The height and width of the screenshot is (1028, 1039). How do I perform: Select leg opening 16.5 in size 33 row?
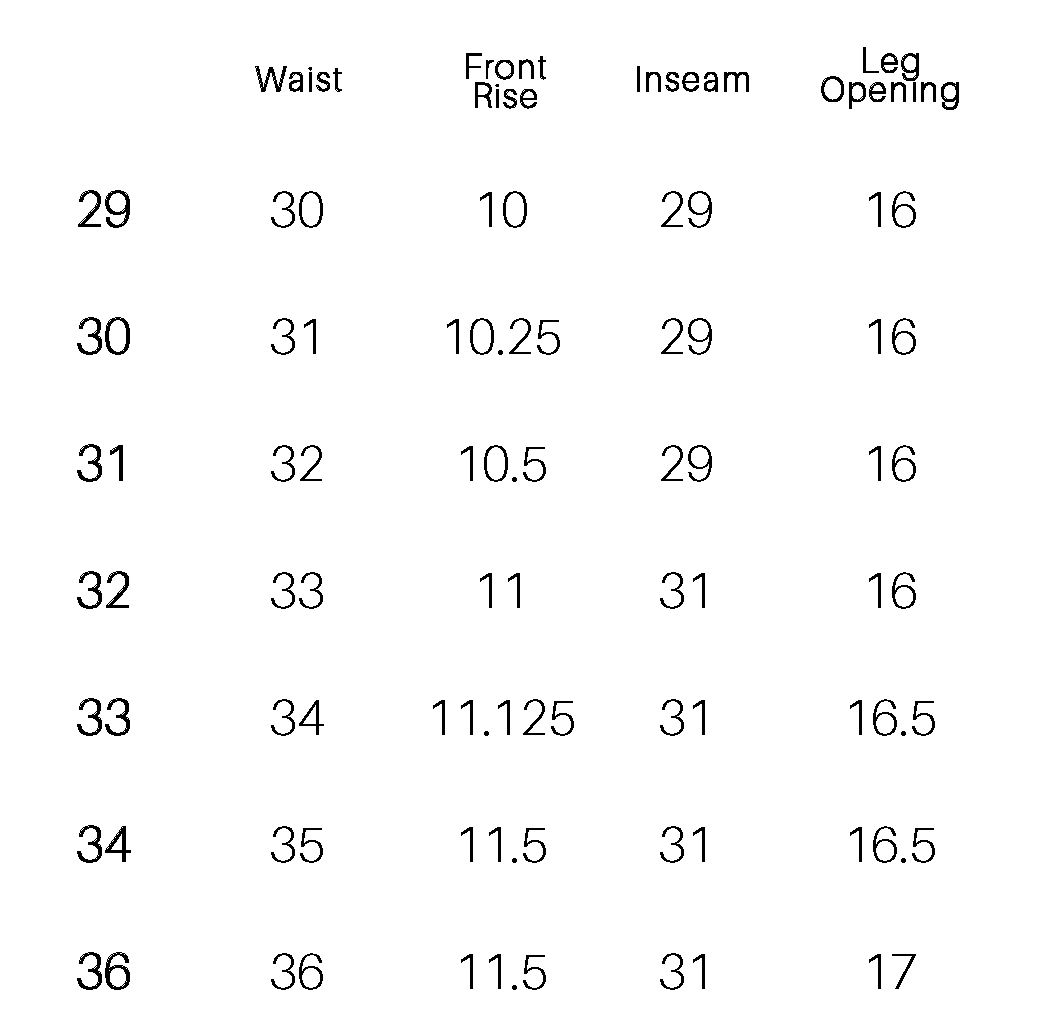[x=891, y=719]
